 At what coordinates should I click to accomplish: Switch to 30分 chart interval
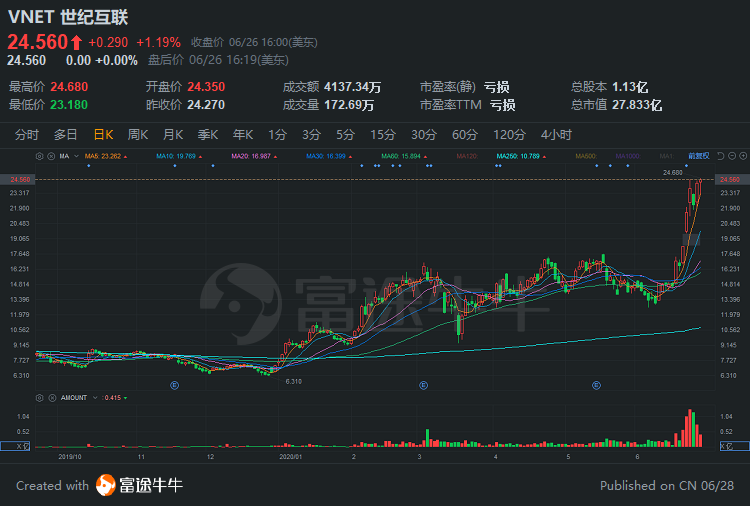tap(424, 135)
